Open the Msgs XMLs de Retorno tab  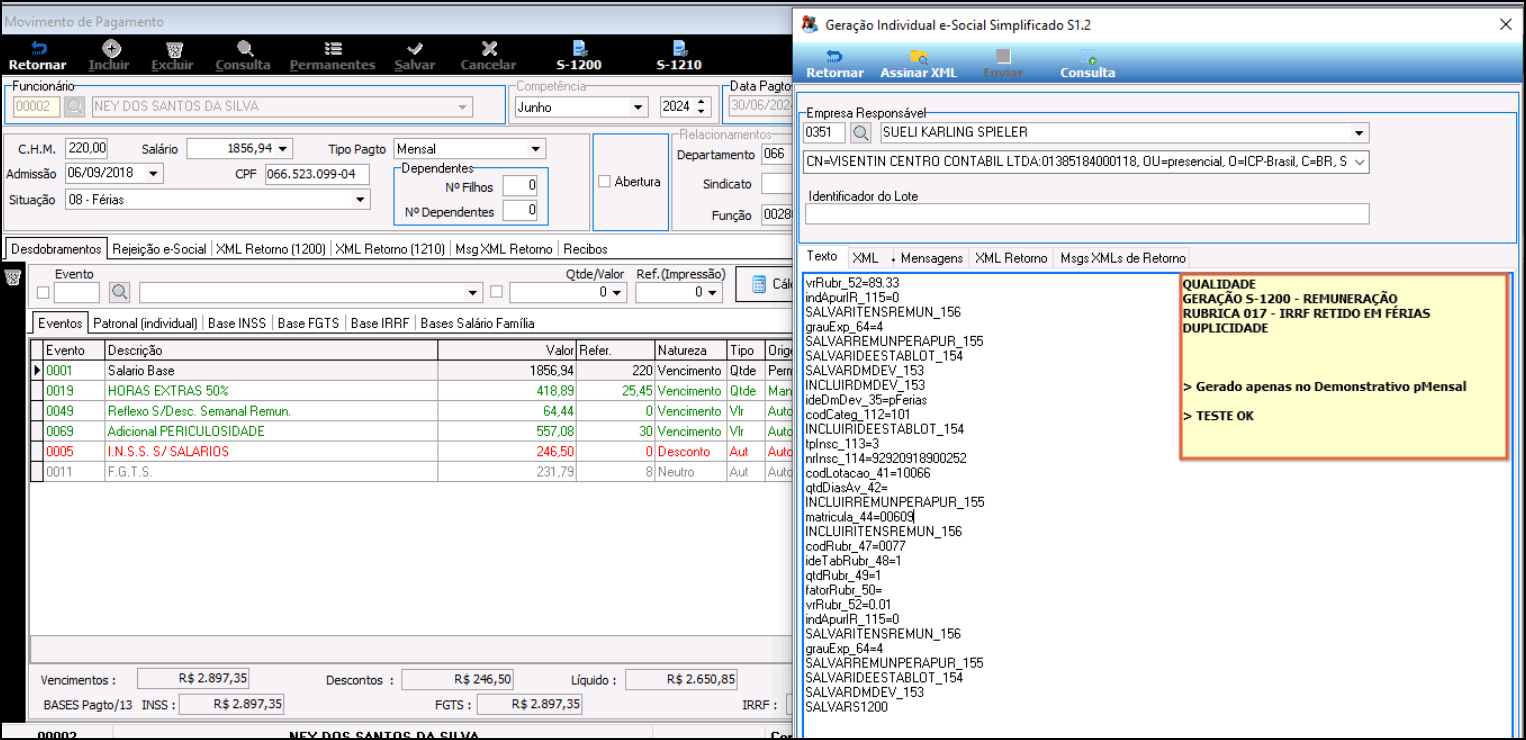pos(1122,258)
